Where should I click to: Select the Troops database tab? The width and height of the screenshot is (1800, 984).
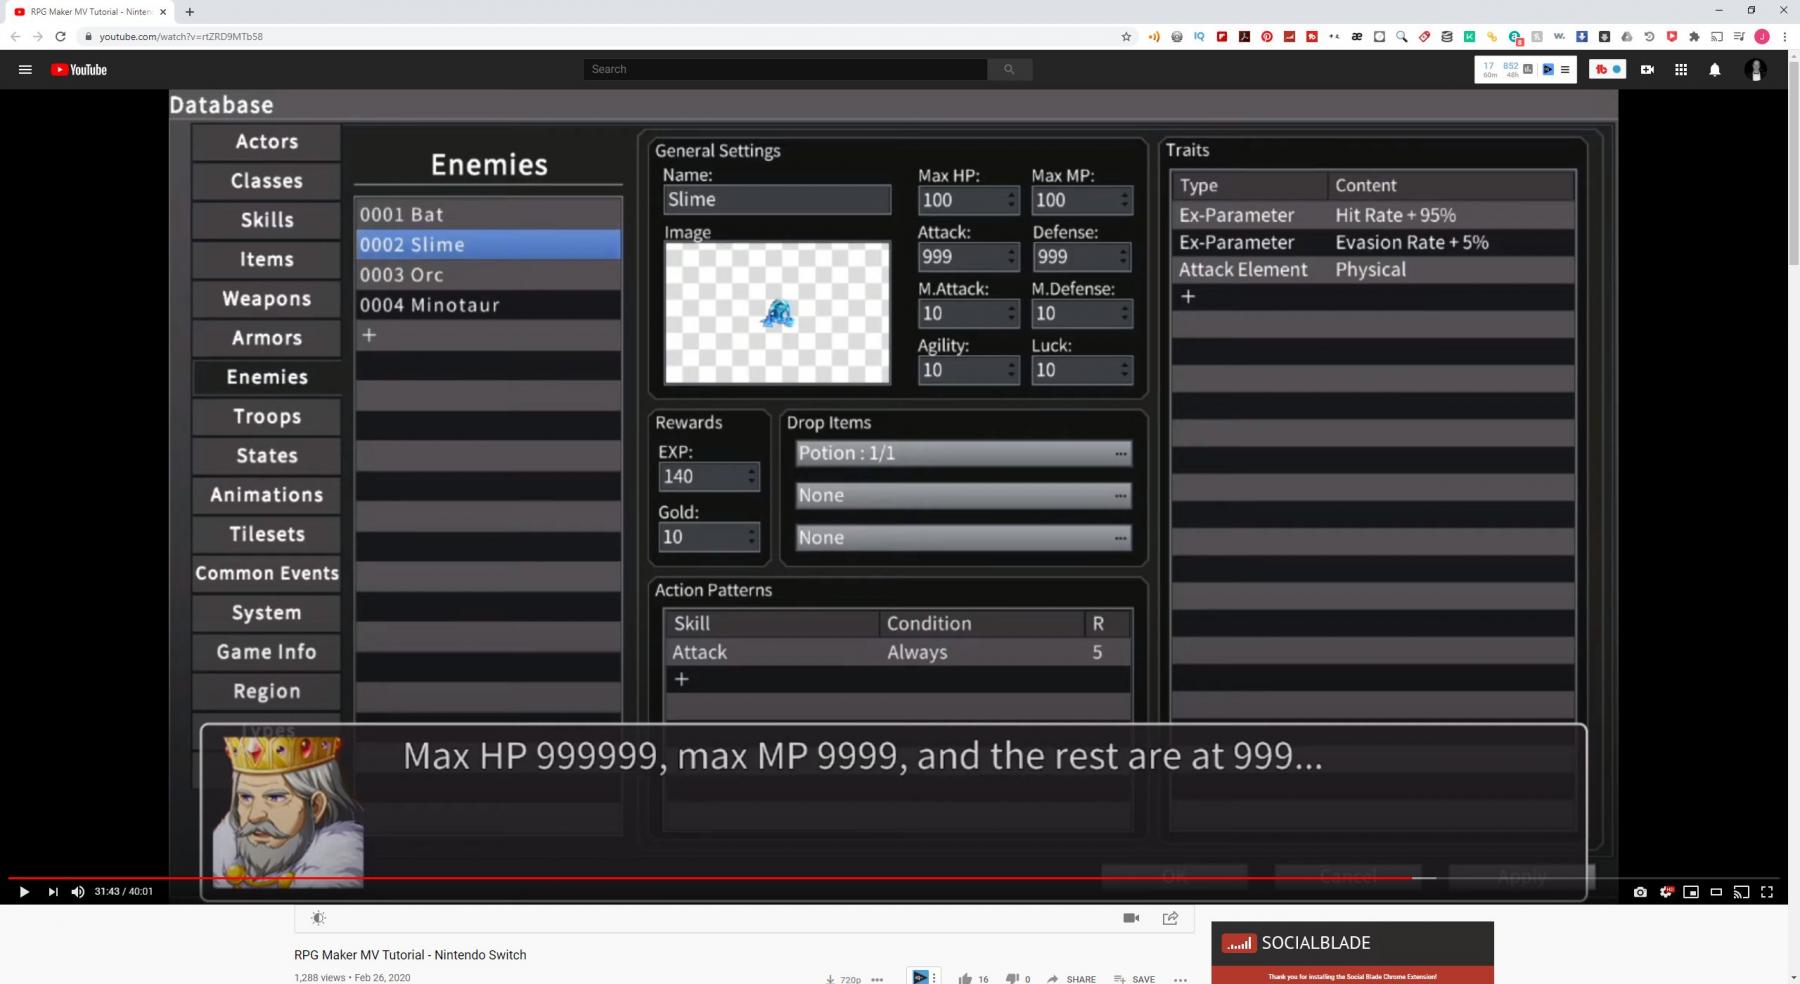click(267, 416)
